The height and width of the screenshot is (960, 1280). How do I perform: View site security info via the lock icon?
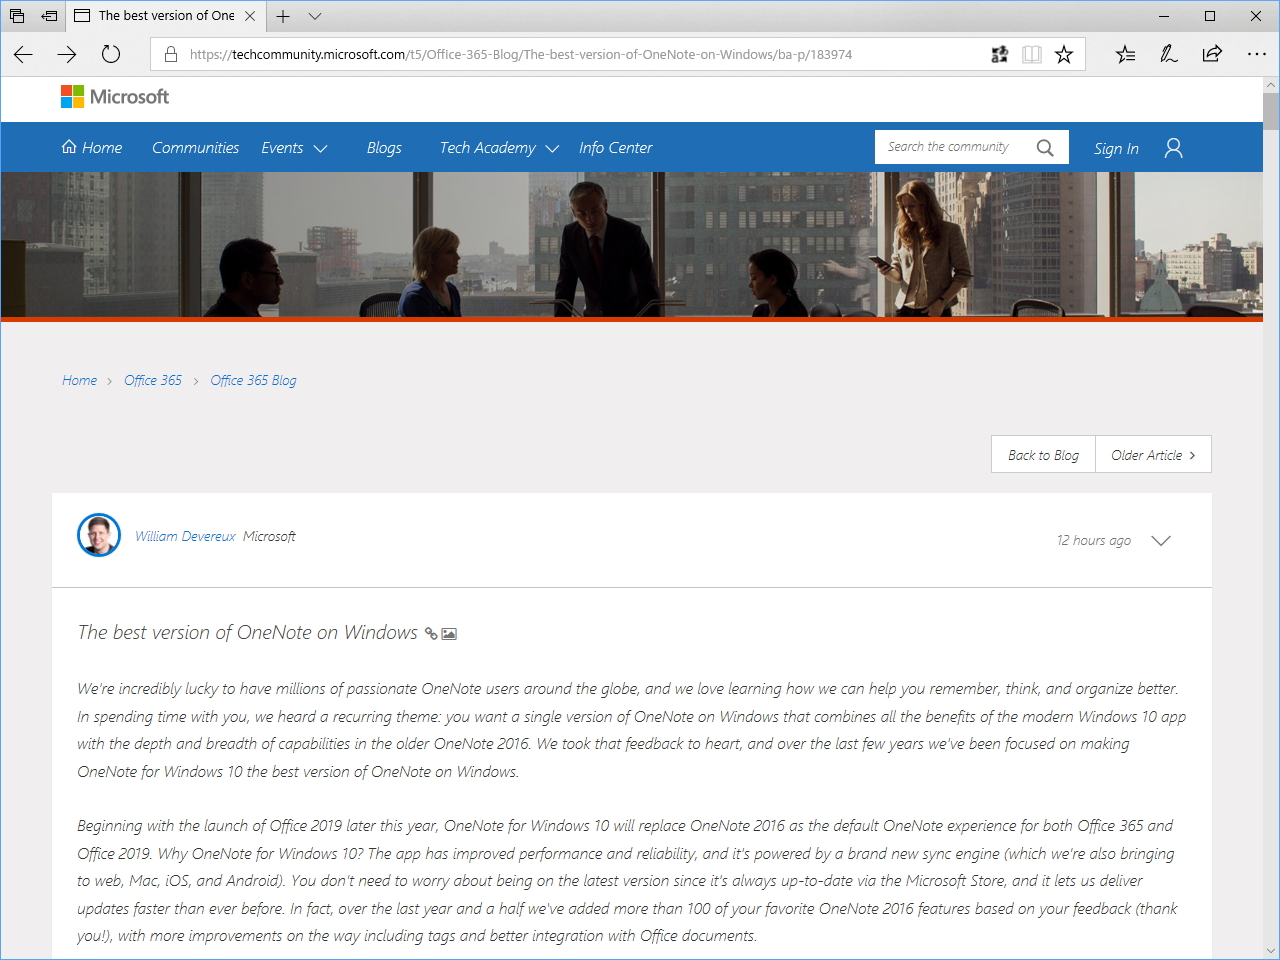(x=170, y=54)
